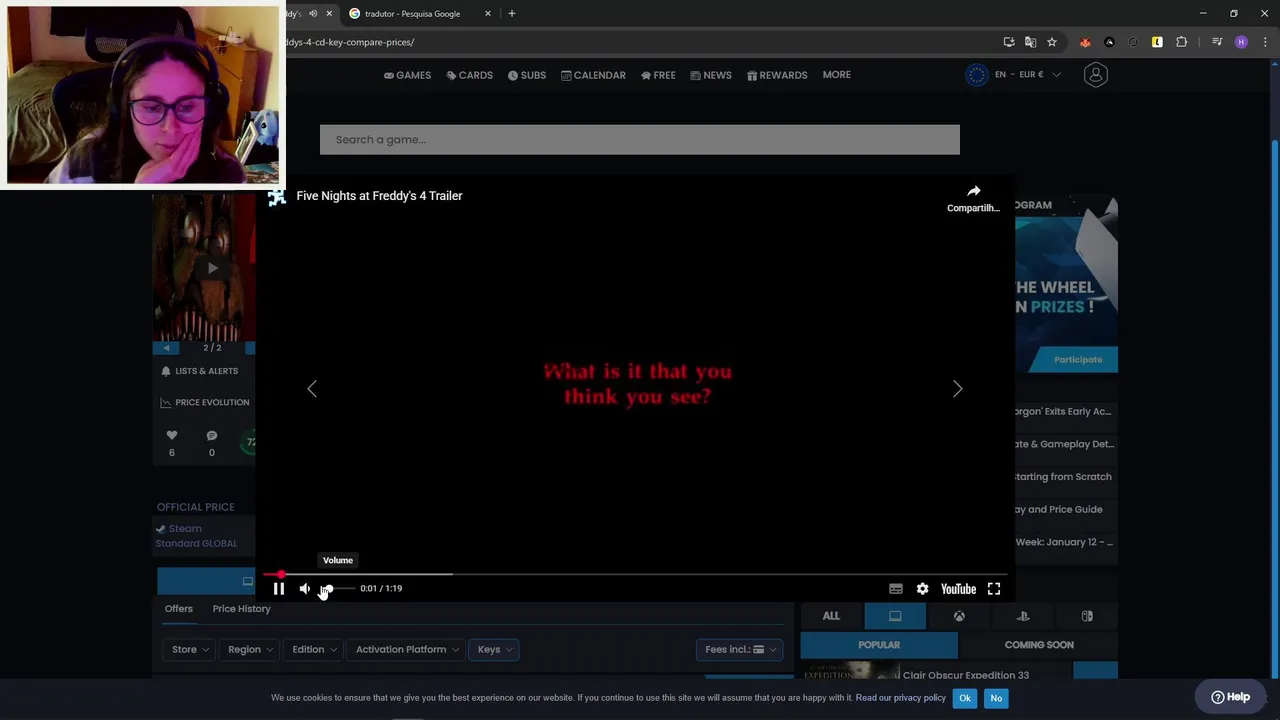The height and width of the screenshot is (720, 1280).
Task: Open the 'Starting from Scratch' news link
Action: [1063, 477]
